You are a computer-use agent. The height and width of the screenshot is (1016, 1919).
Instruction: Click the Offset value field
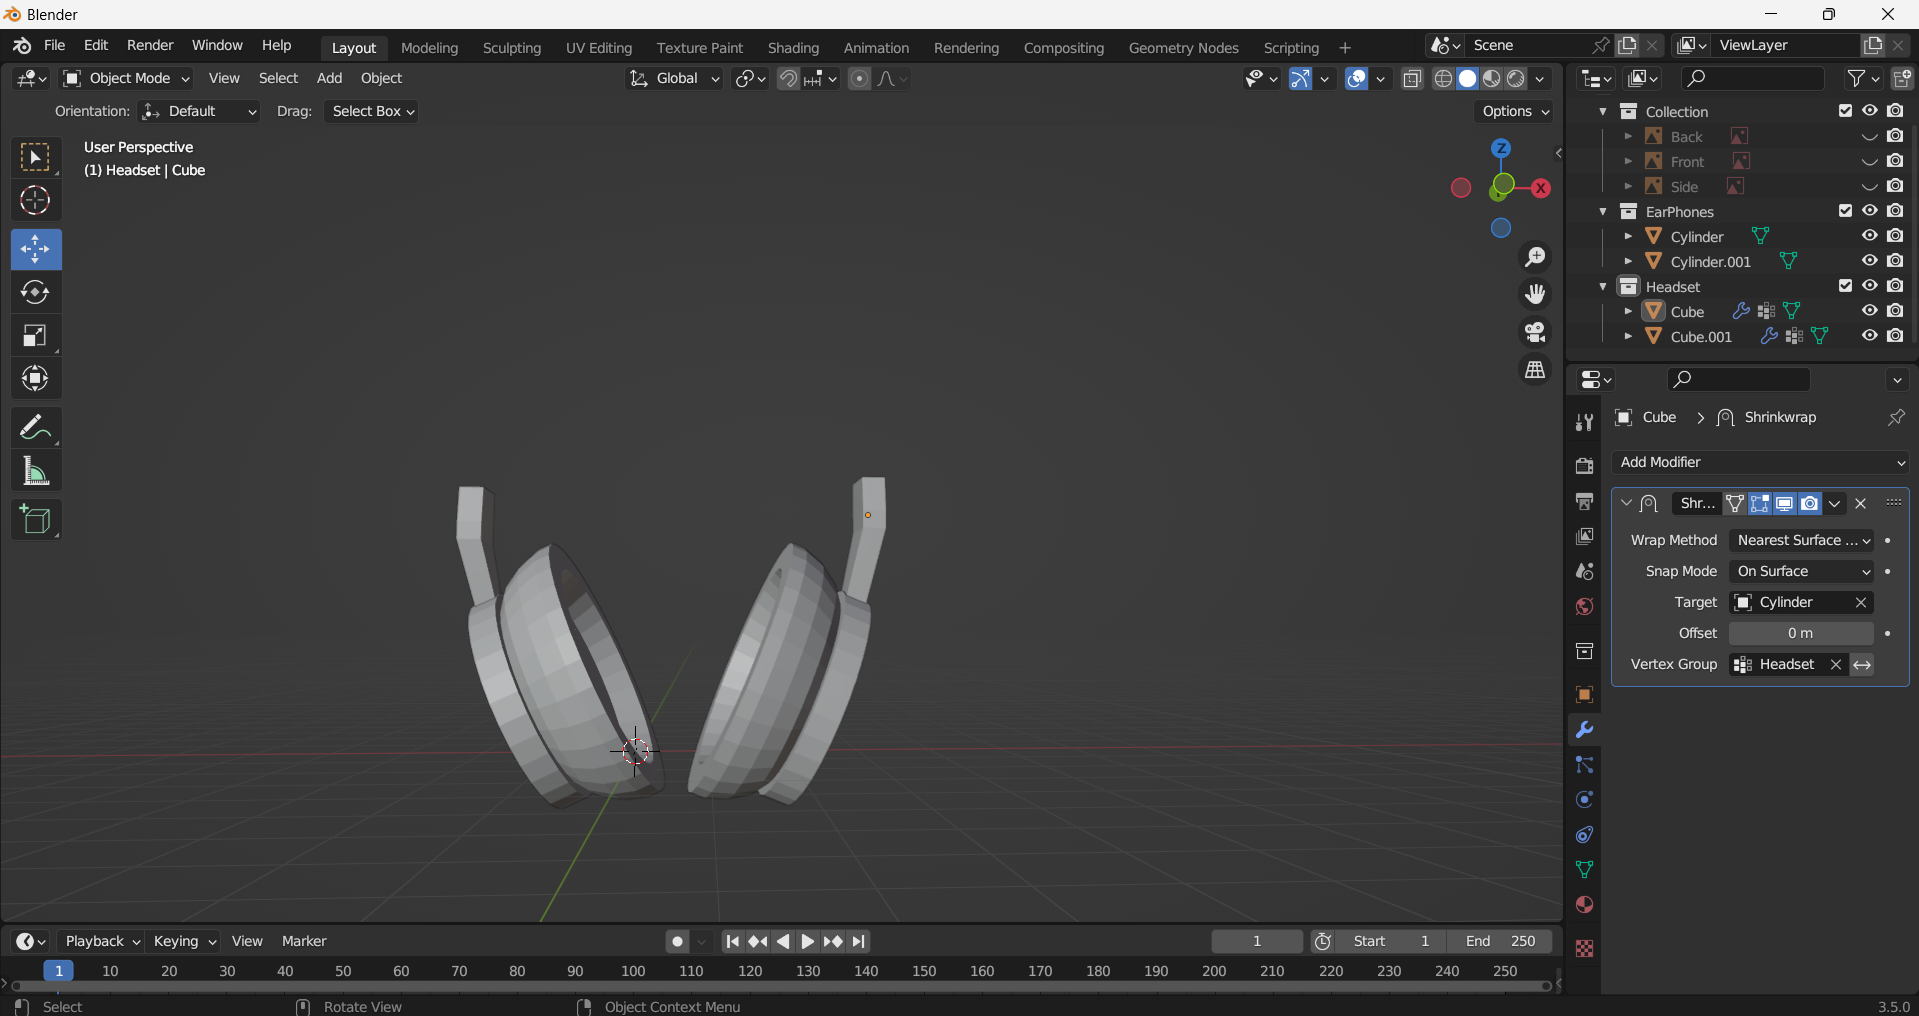pos(1800,633)
